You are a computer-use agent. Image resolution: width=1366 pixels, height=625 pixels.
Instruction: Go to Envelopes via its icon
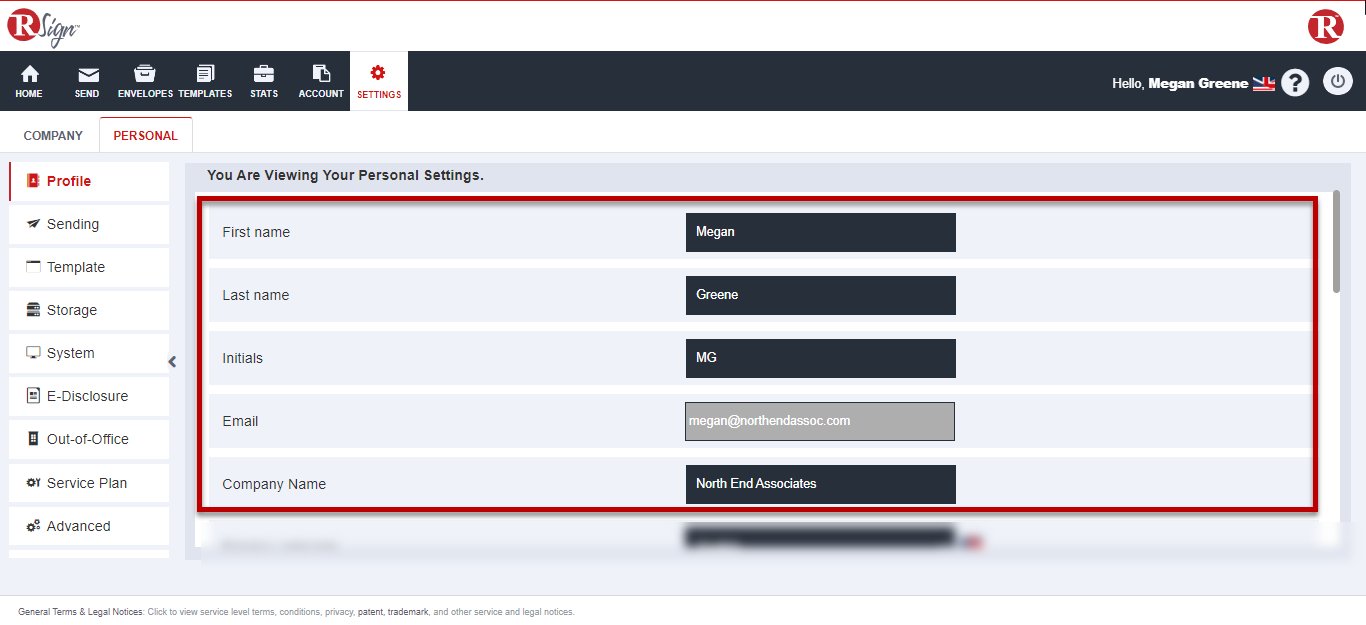pos(145,75)
